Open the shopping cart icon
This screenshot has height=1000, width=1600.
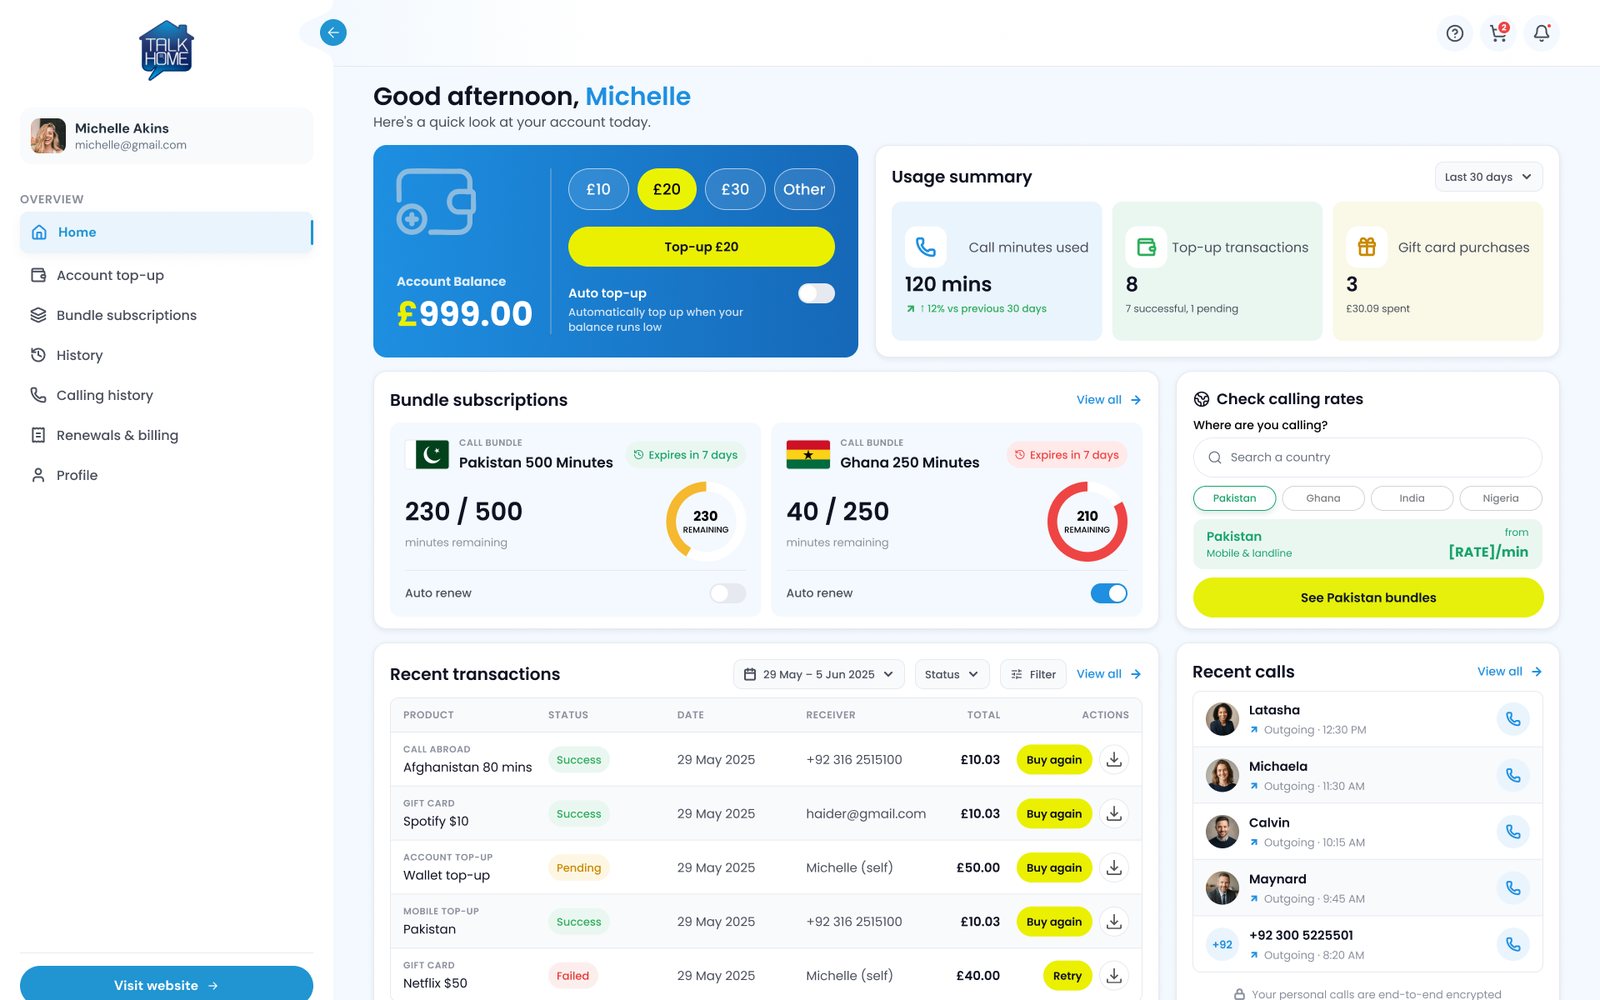coord(1498,33)
